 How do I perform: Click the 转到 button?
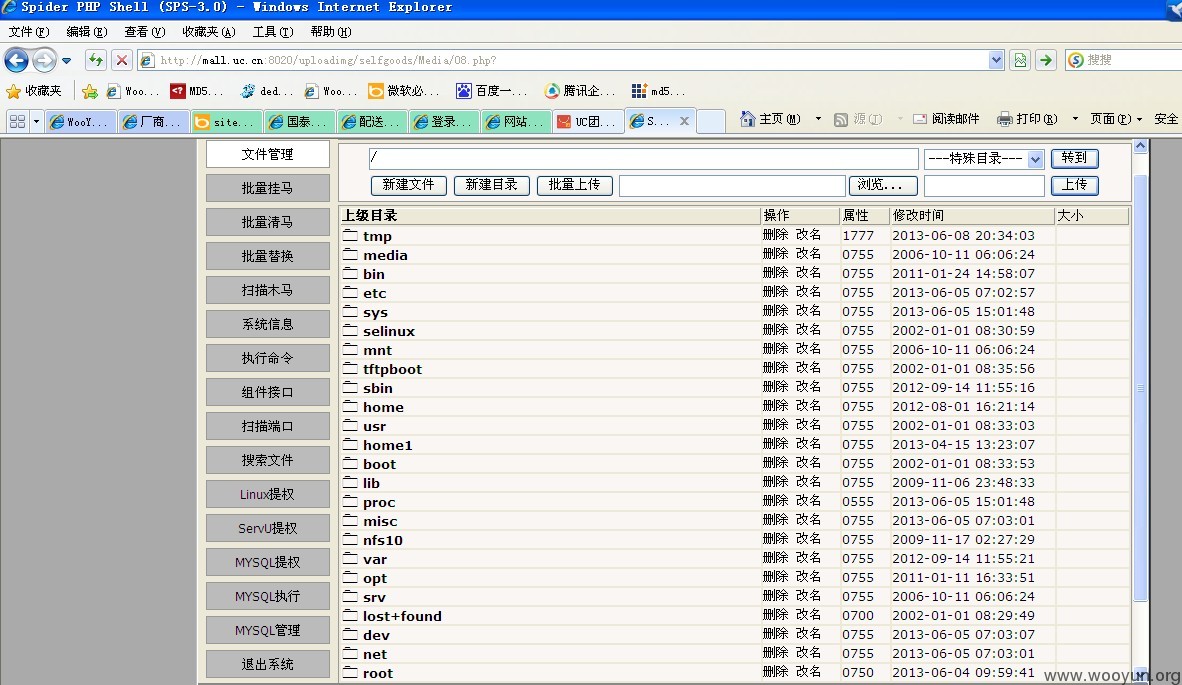click(x=1074, y=158)
